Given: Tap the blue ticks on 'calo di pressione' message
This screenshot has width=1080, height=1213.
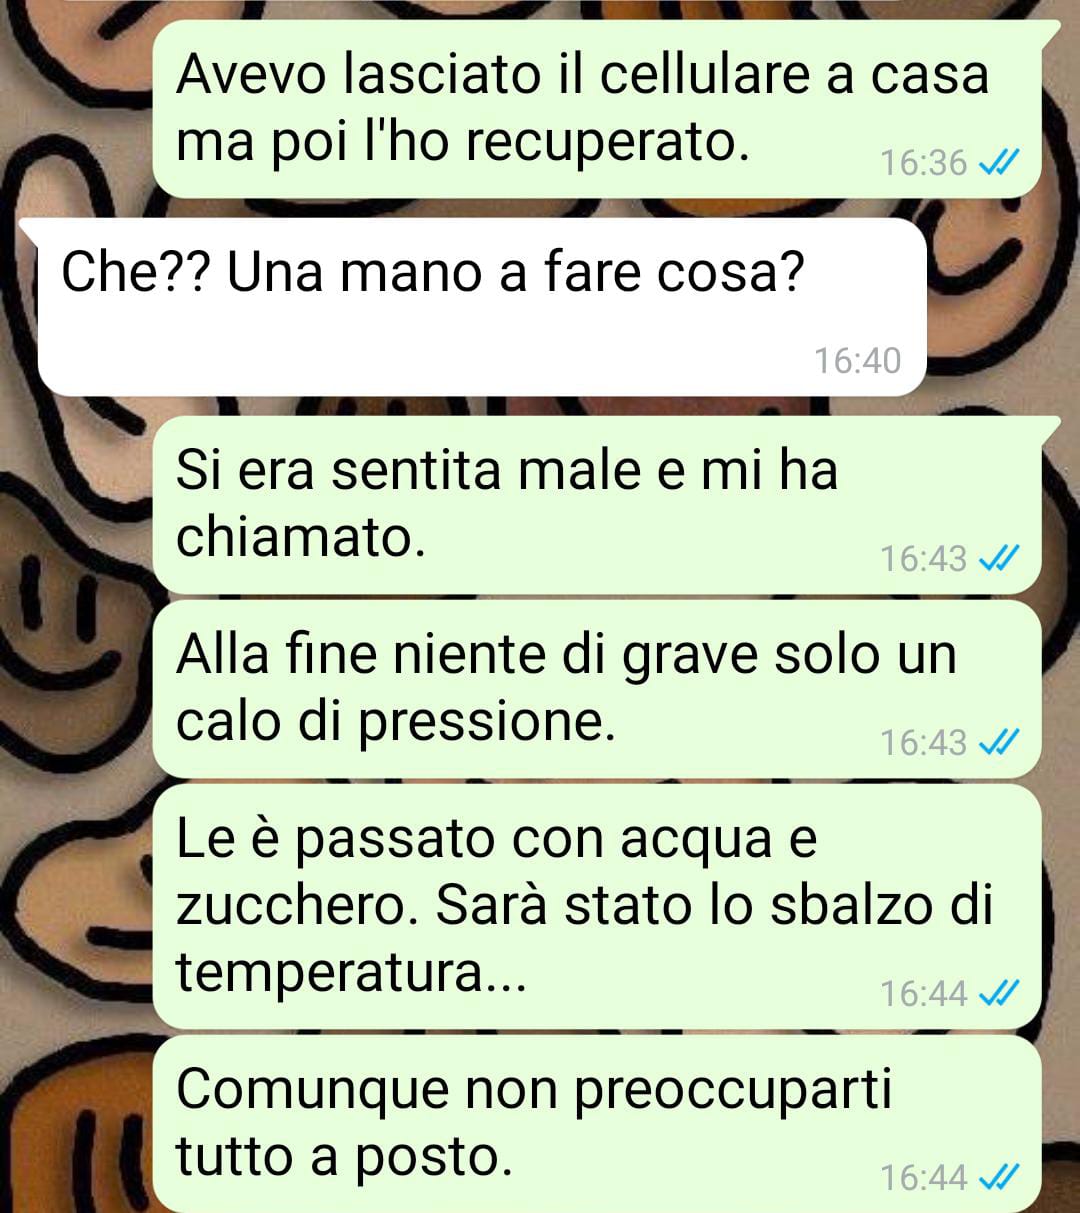Looking at the screenshot, I should click(999, 742).
